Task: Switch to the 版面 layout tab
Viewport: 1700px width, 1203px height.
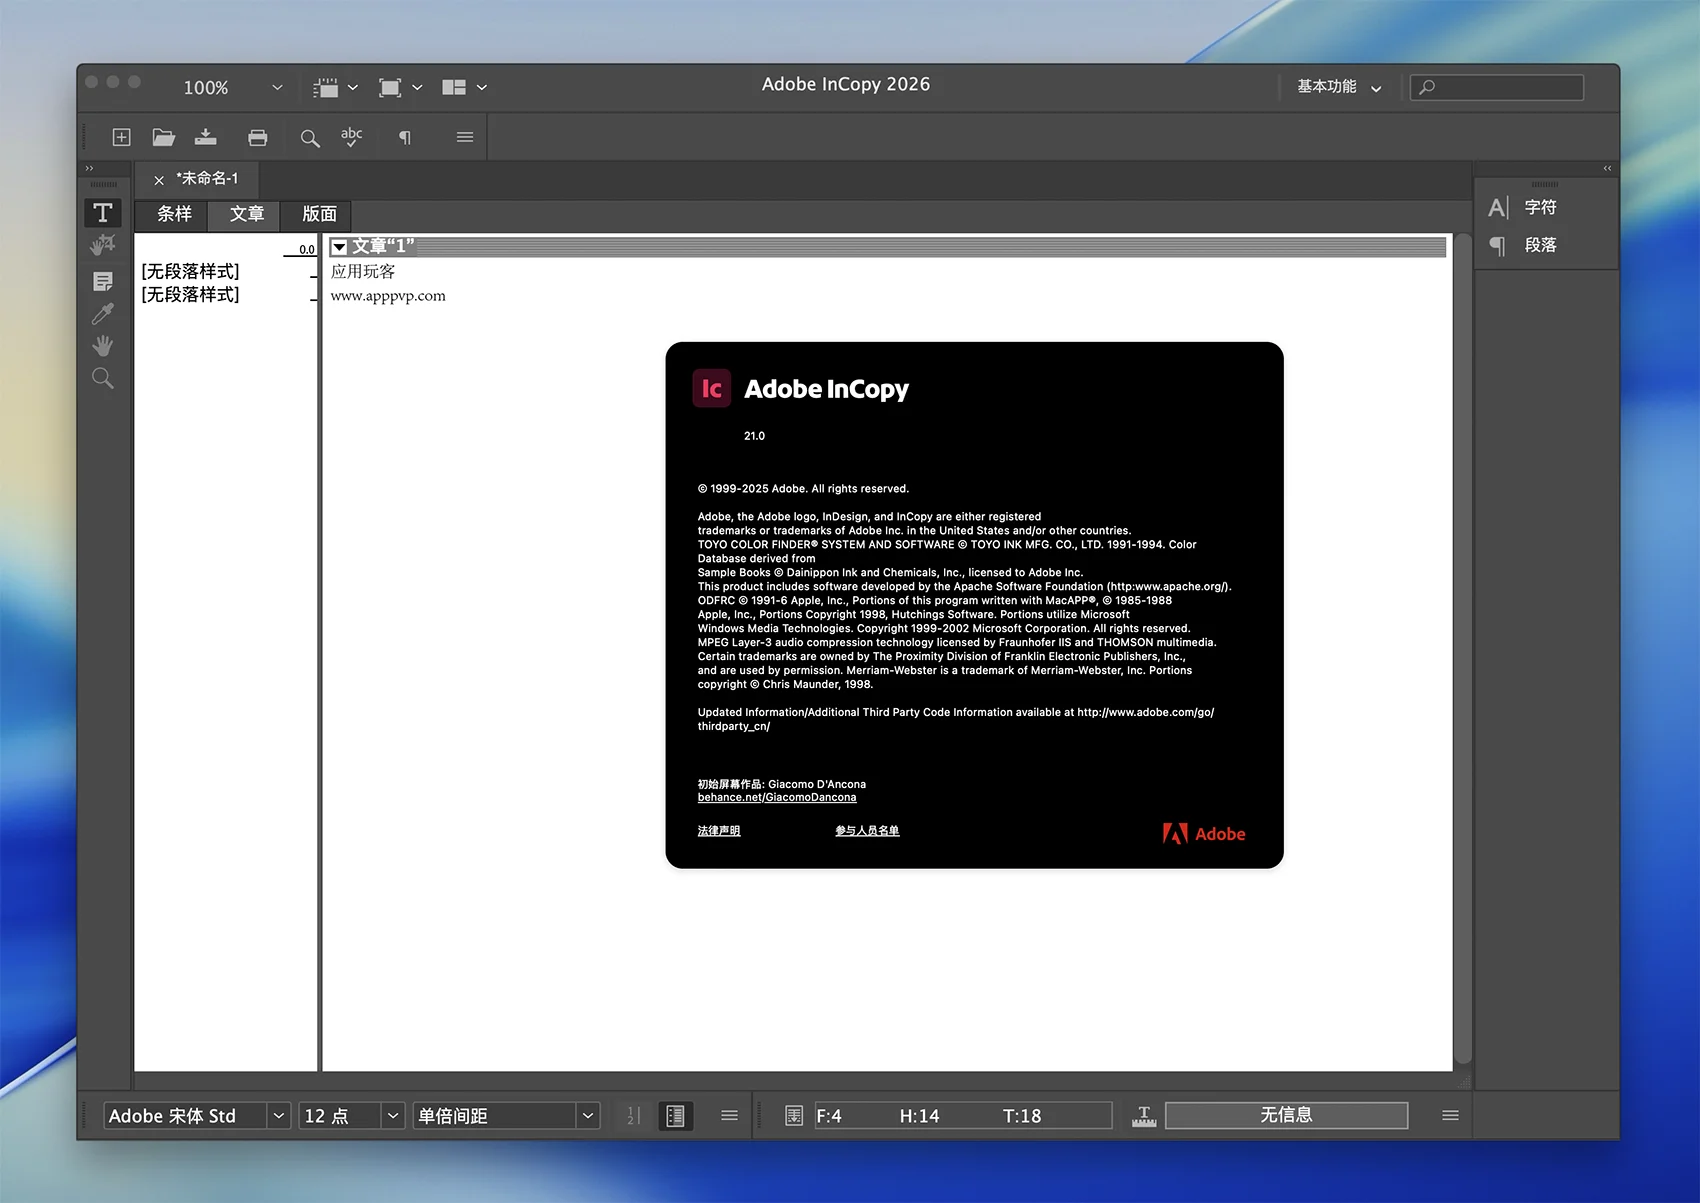Action: click(x=319, y=214)
